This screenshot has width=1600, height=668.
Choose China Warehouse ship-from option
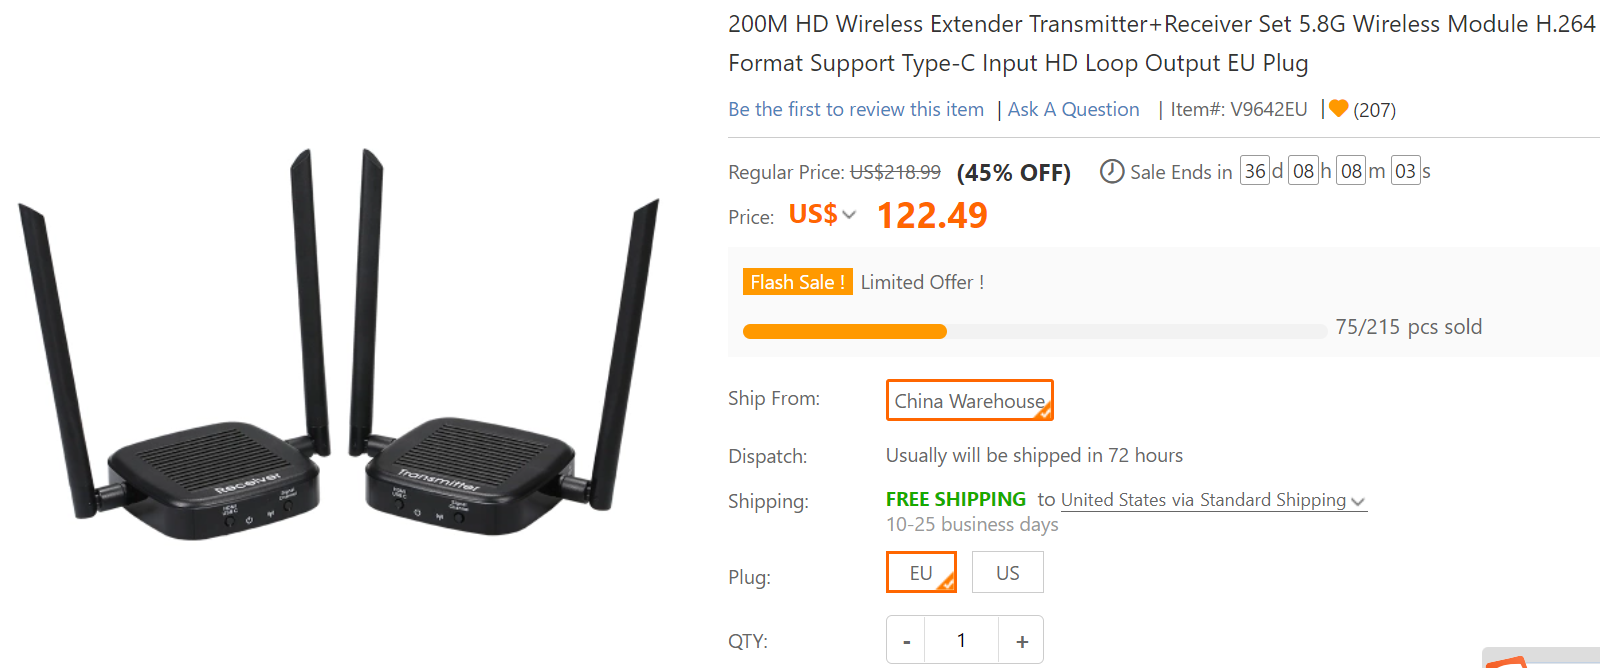[970, 400]
